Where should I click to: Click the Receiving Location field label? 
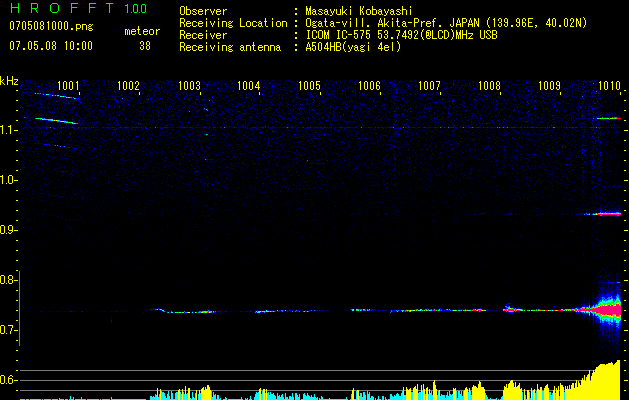(x=233, y=23)
